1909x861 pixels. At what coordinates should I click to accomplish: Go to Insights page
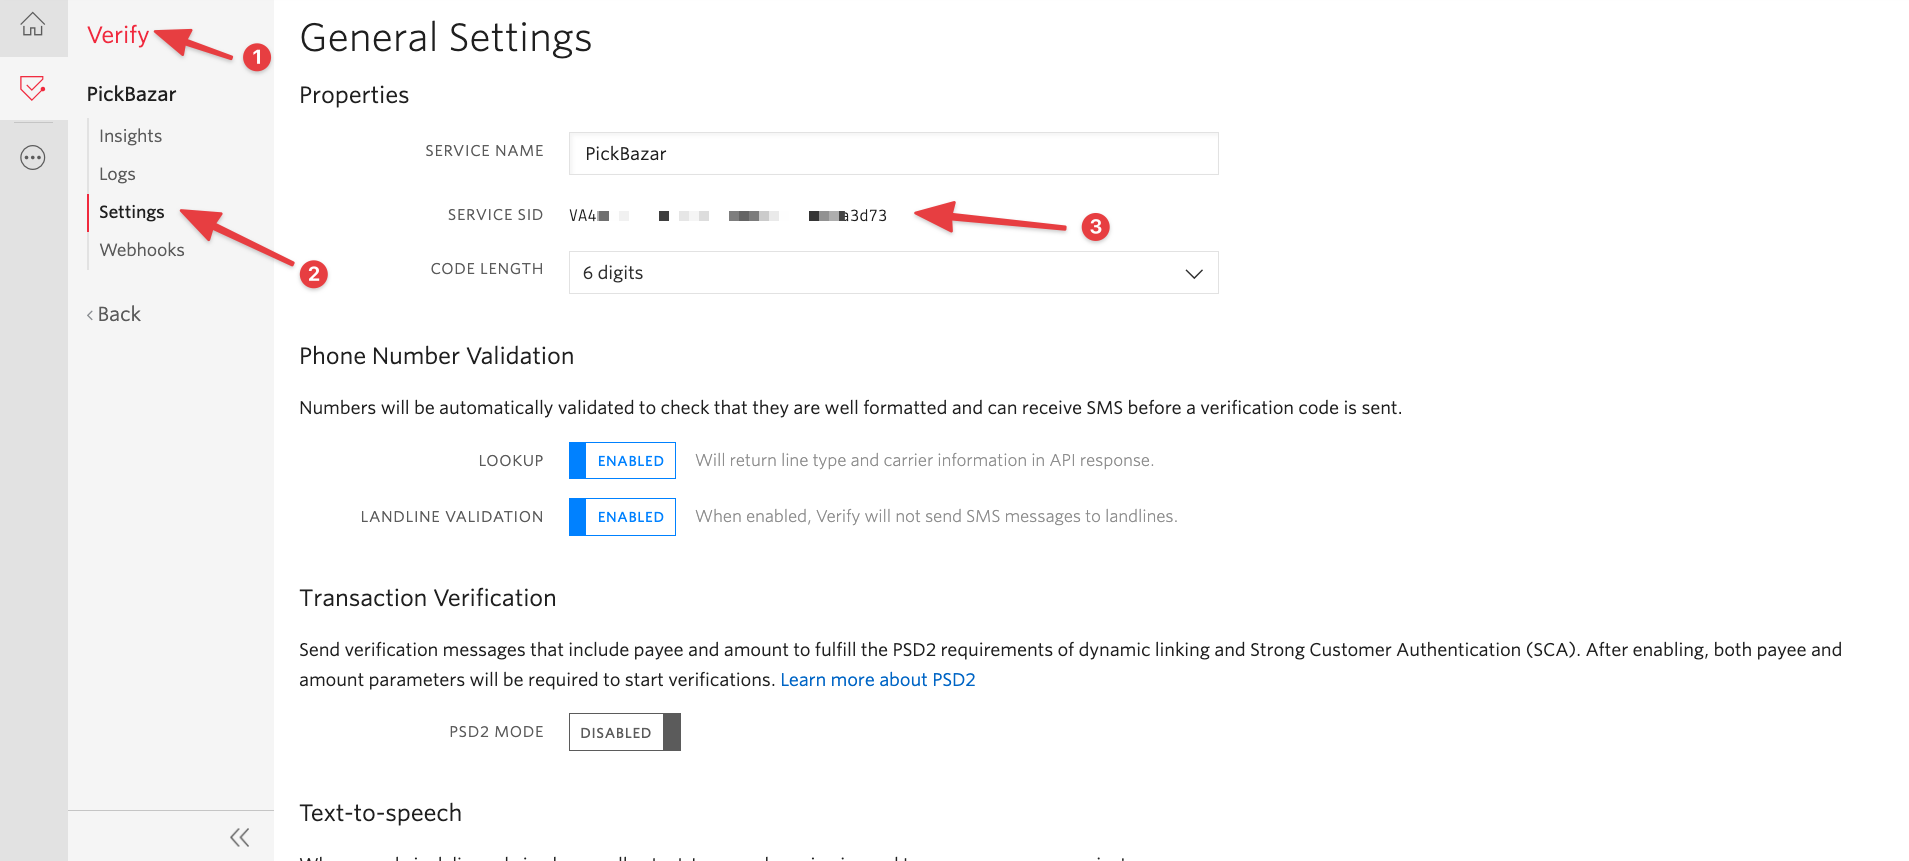click(130, 136)
